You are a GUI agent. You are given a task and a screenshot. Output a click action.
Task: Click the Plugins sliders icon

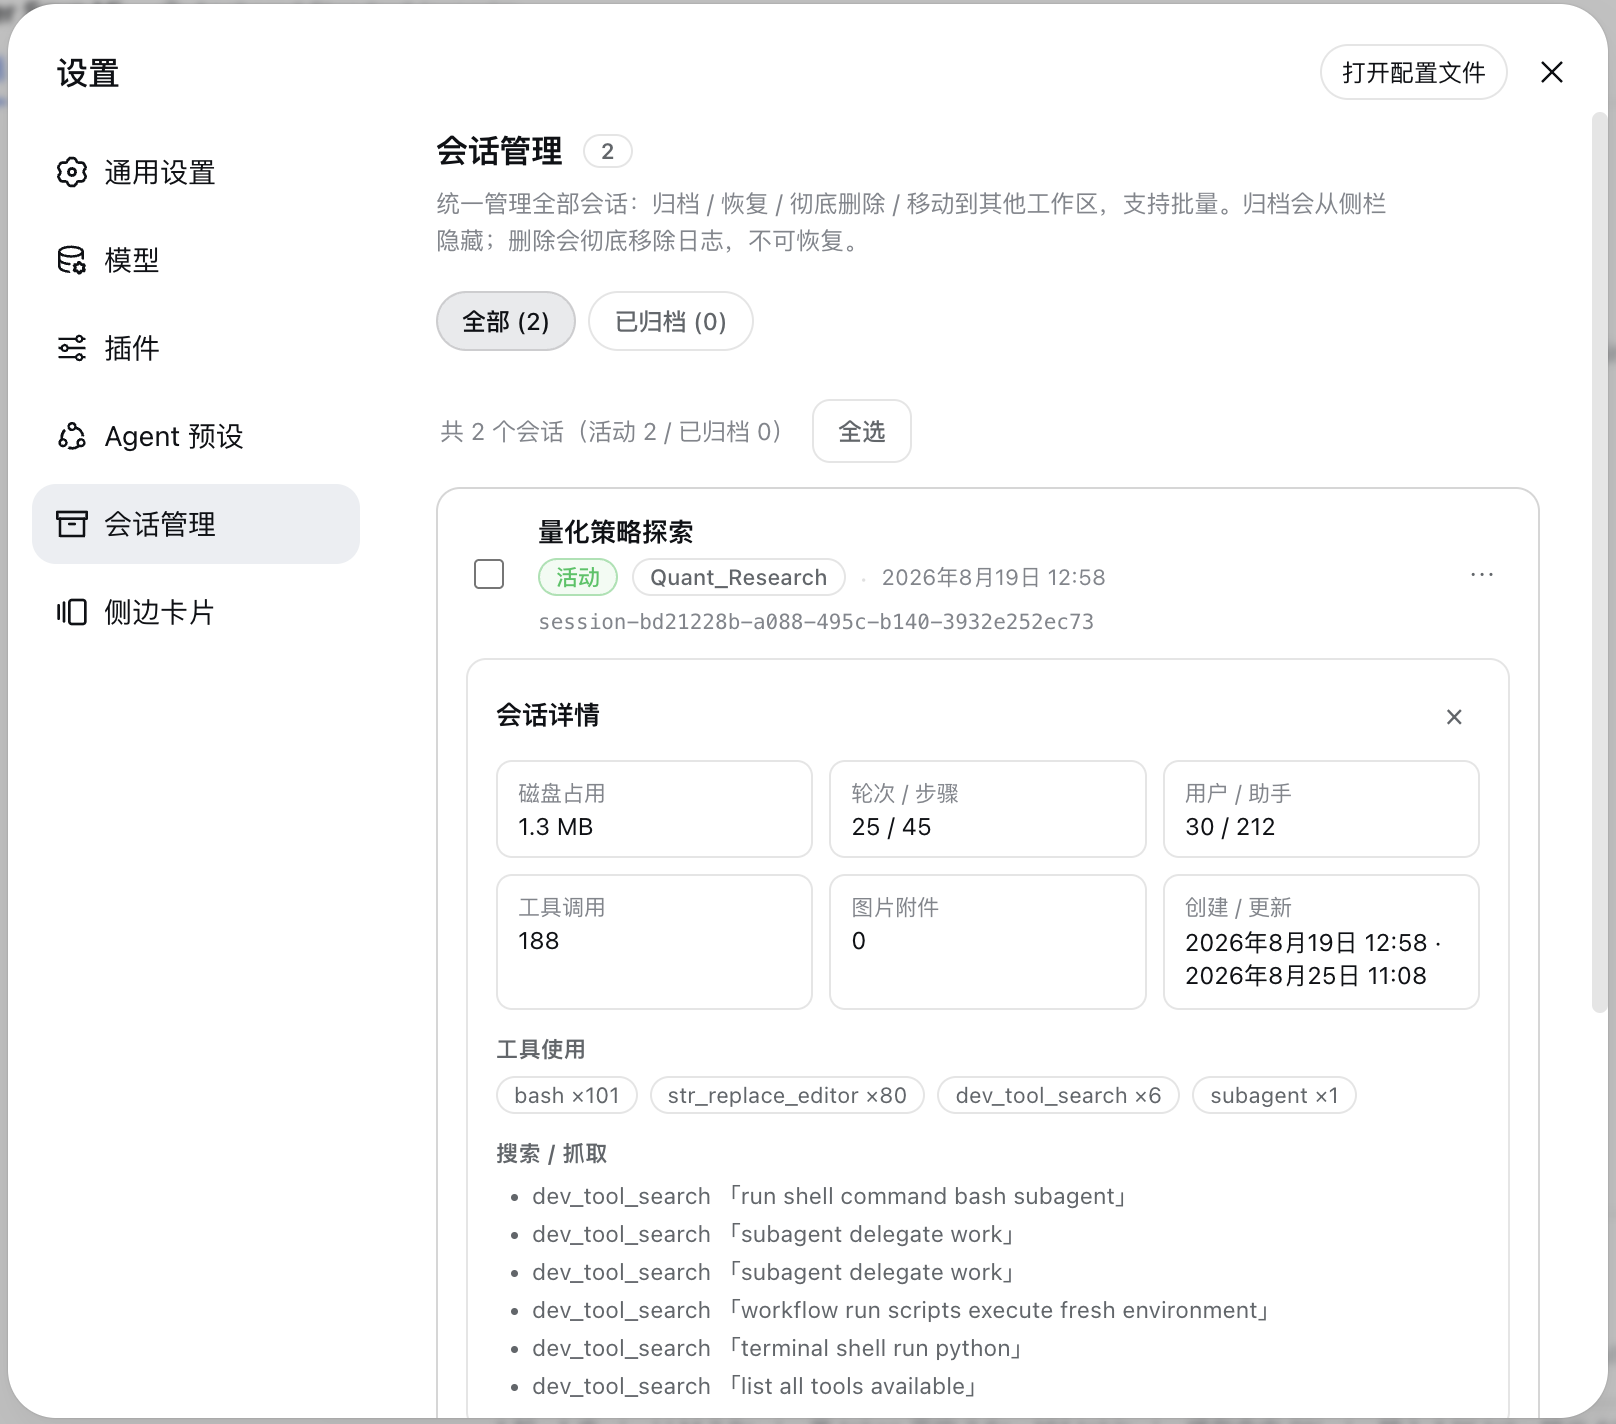72,348
